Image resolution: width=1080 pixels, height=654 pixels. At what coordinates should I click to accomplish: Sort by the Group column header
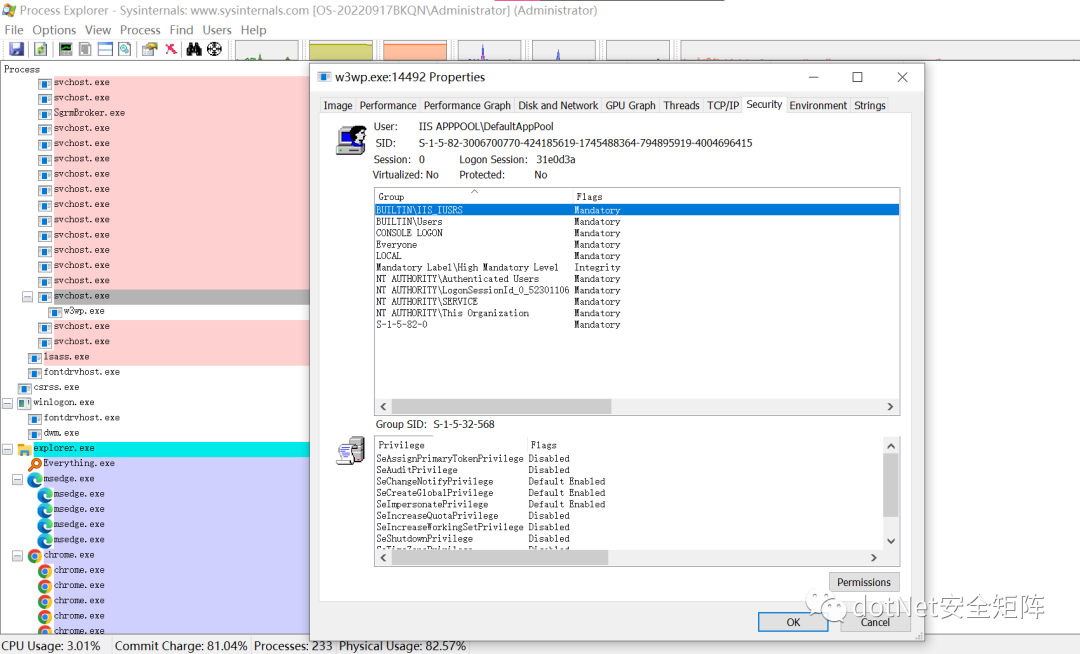474,196
